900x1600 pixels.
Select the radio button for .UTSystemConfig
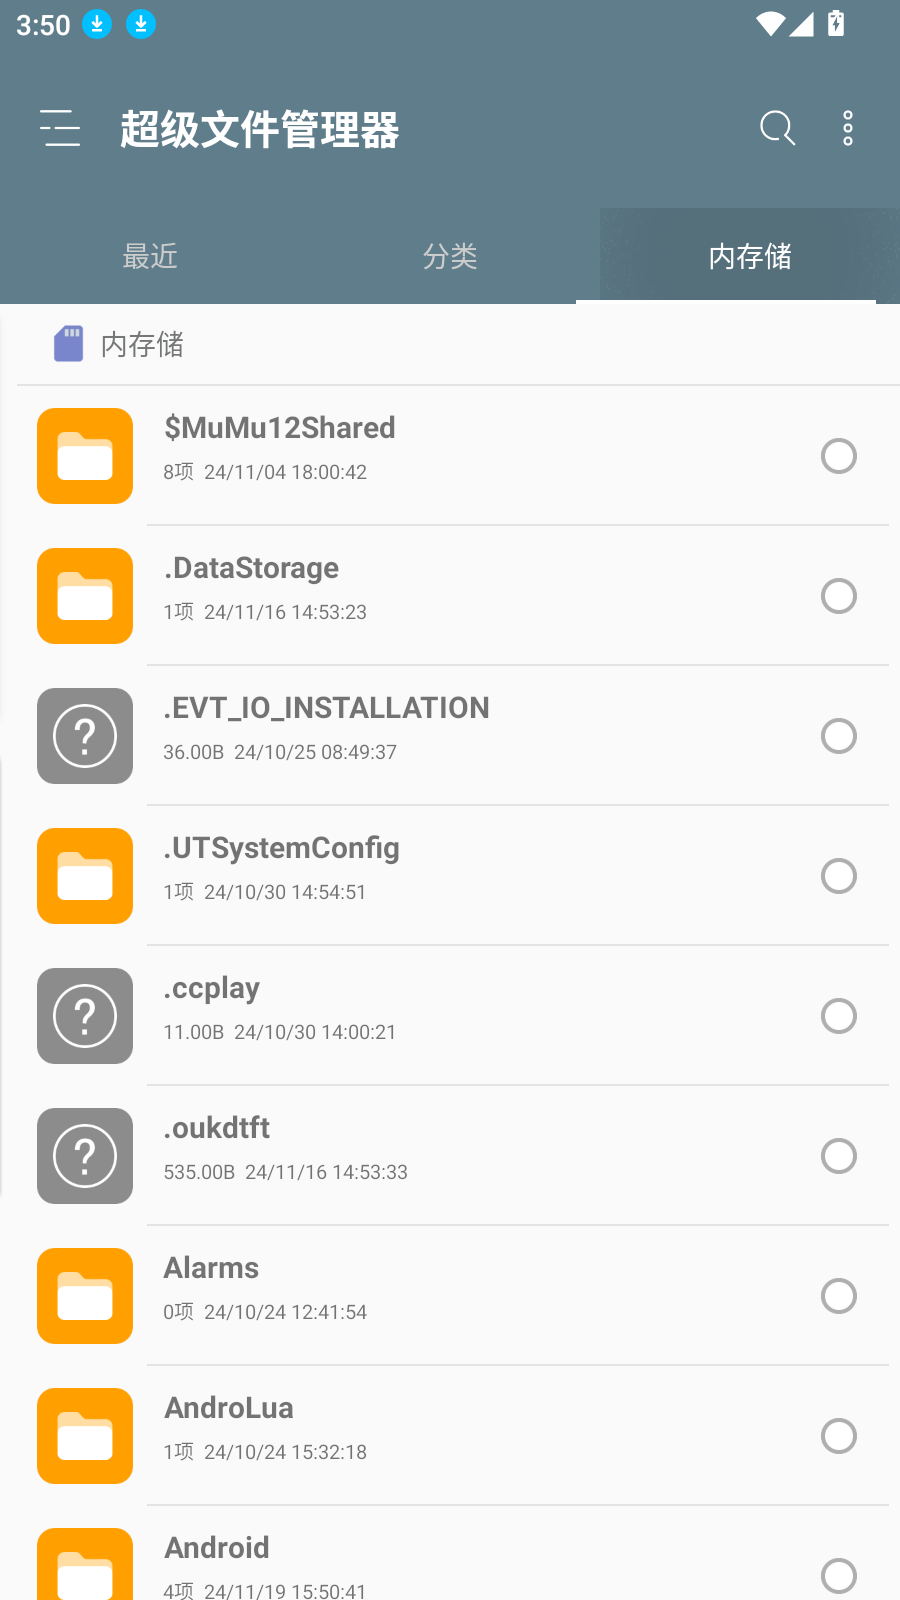(x=839, y=876)
